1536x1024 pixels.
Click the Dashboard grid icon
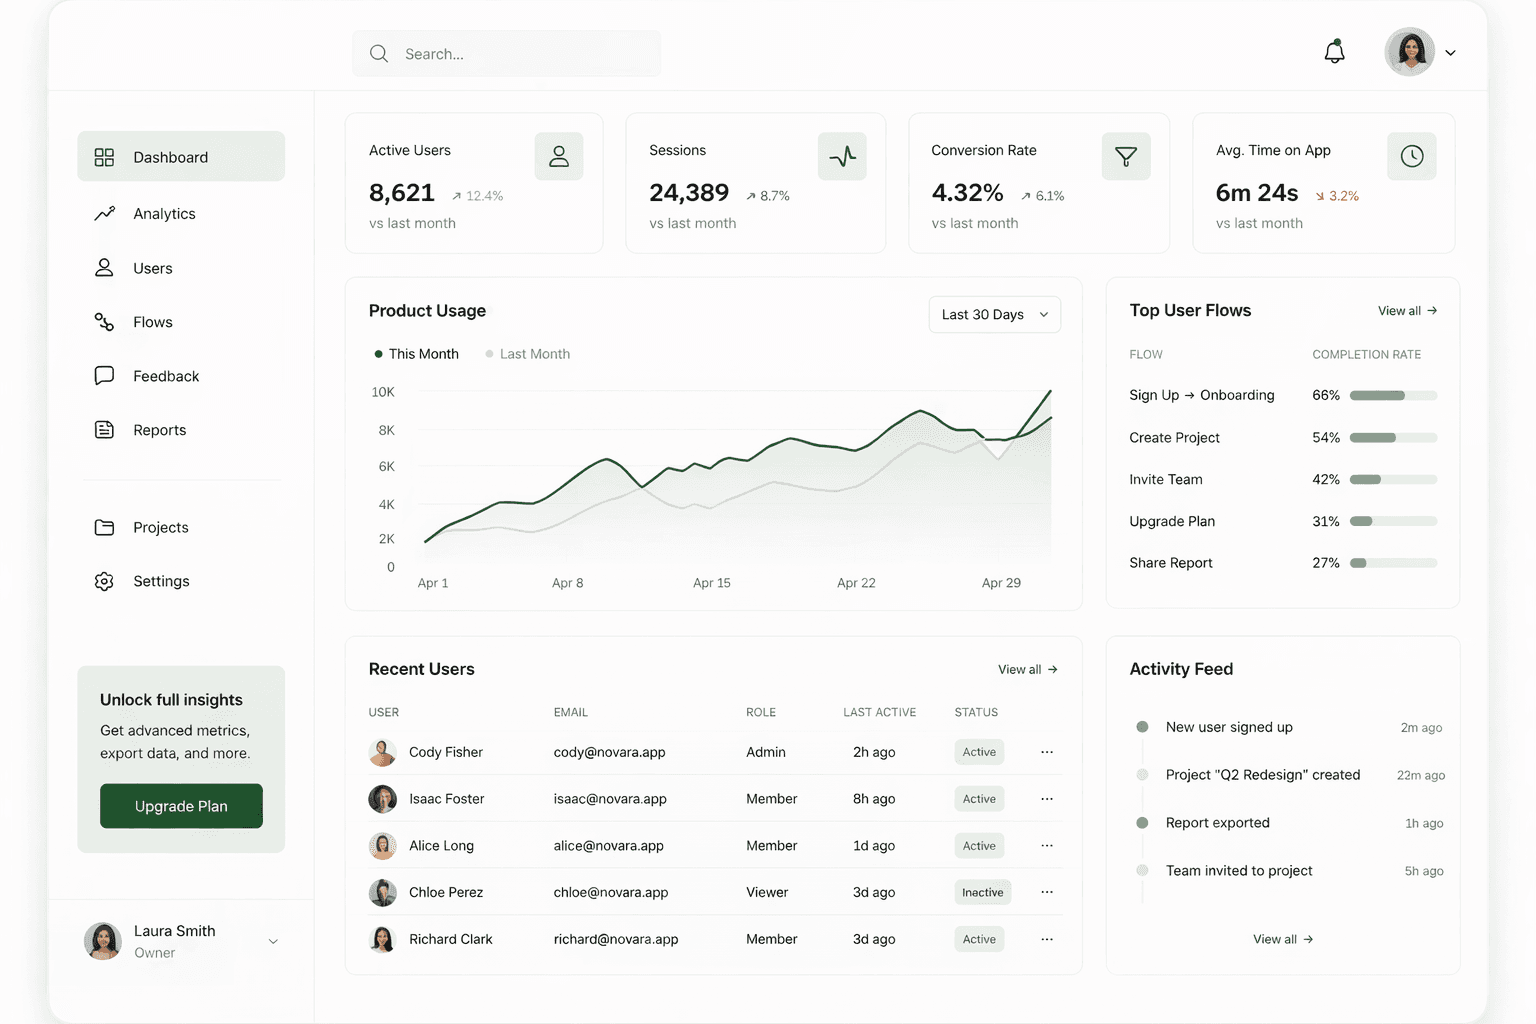pos(104,157)
